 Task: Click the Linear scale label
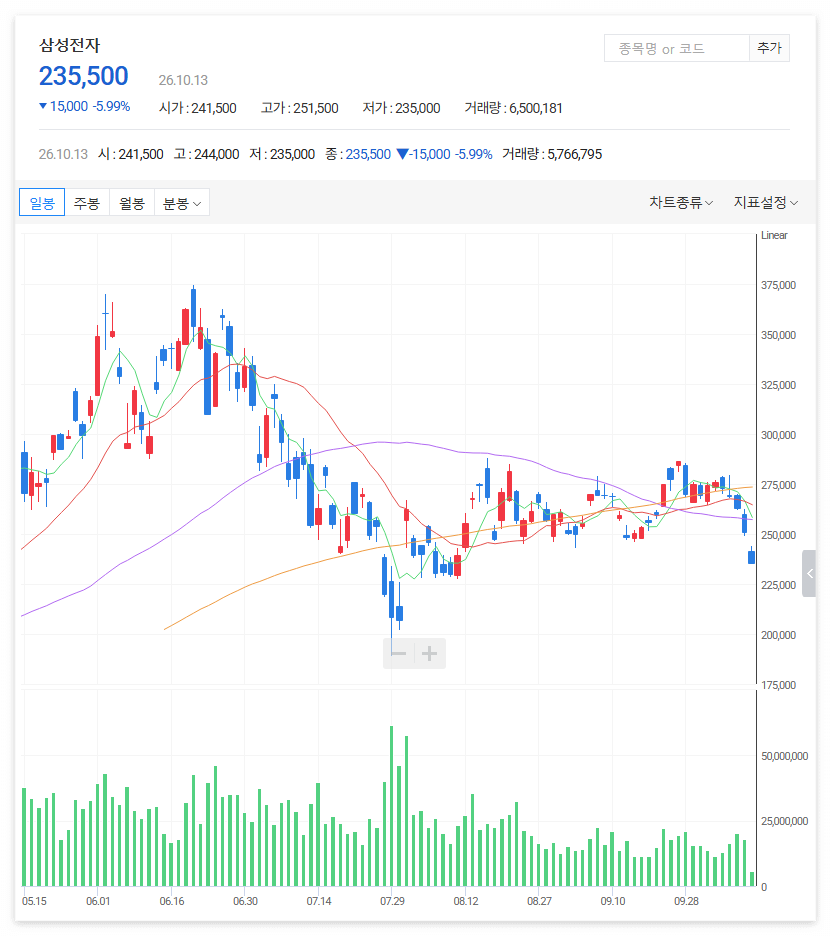[x=774, y=235]
